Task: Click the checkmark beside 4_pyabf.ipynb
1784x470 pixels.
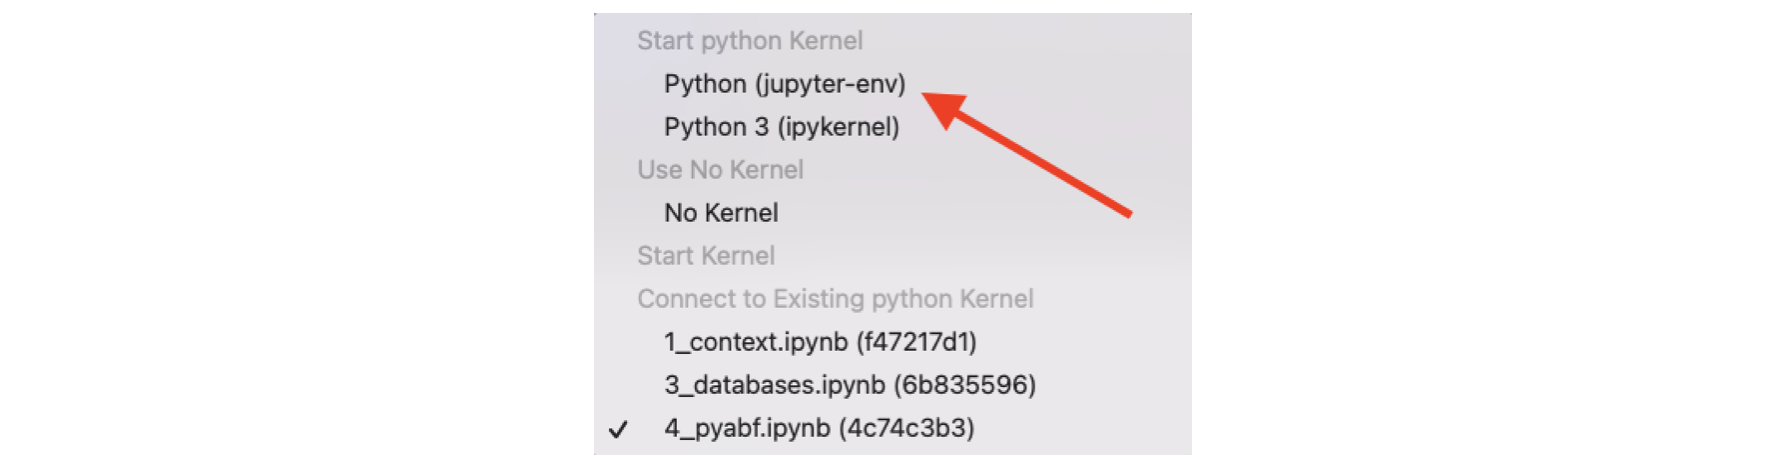Action: click(x=619, y=429)
